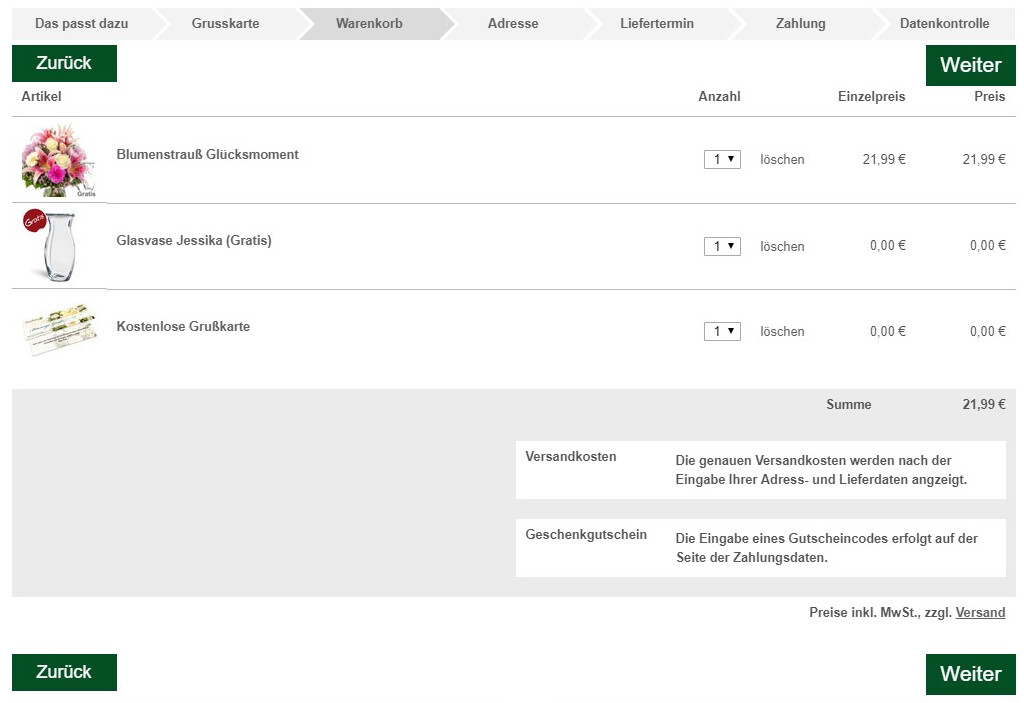Click the Artikel column header

tap(41, 97)
